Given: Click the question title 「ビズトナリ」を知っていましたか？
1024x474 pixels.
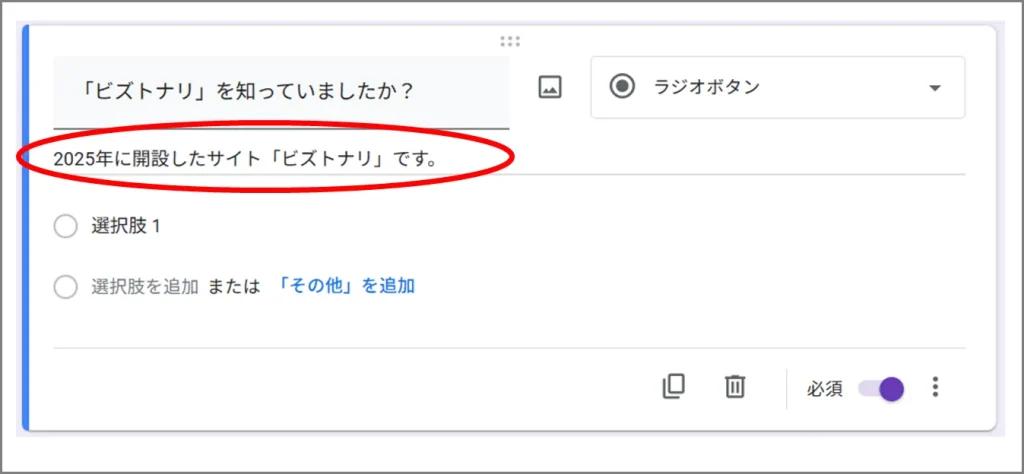Looking at the screenshot, I should pyautogui.click(x=250, y=91).
